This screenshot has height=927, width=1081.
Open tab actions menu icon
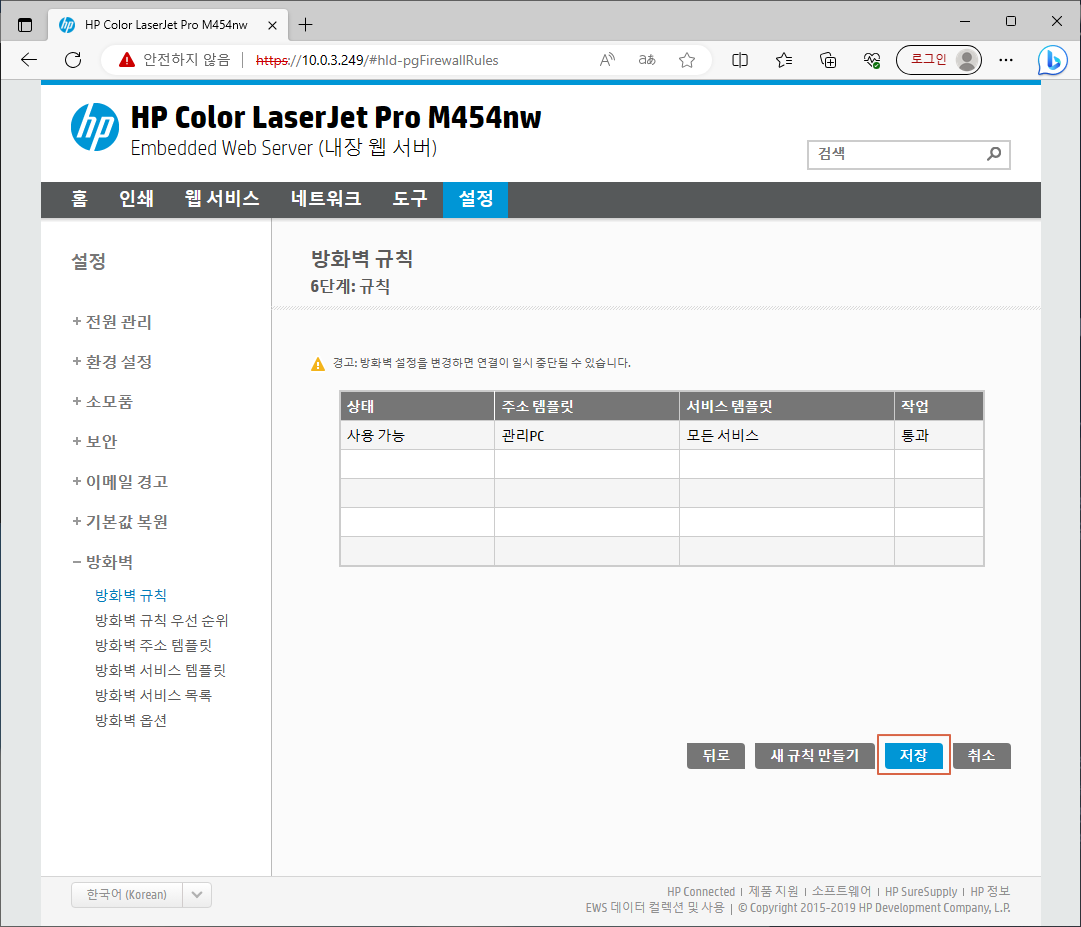point(25,25)
